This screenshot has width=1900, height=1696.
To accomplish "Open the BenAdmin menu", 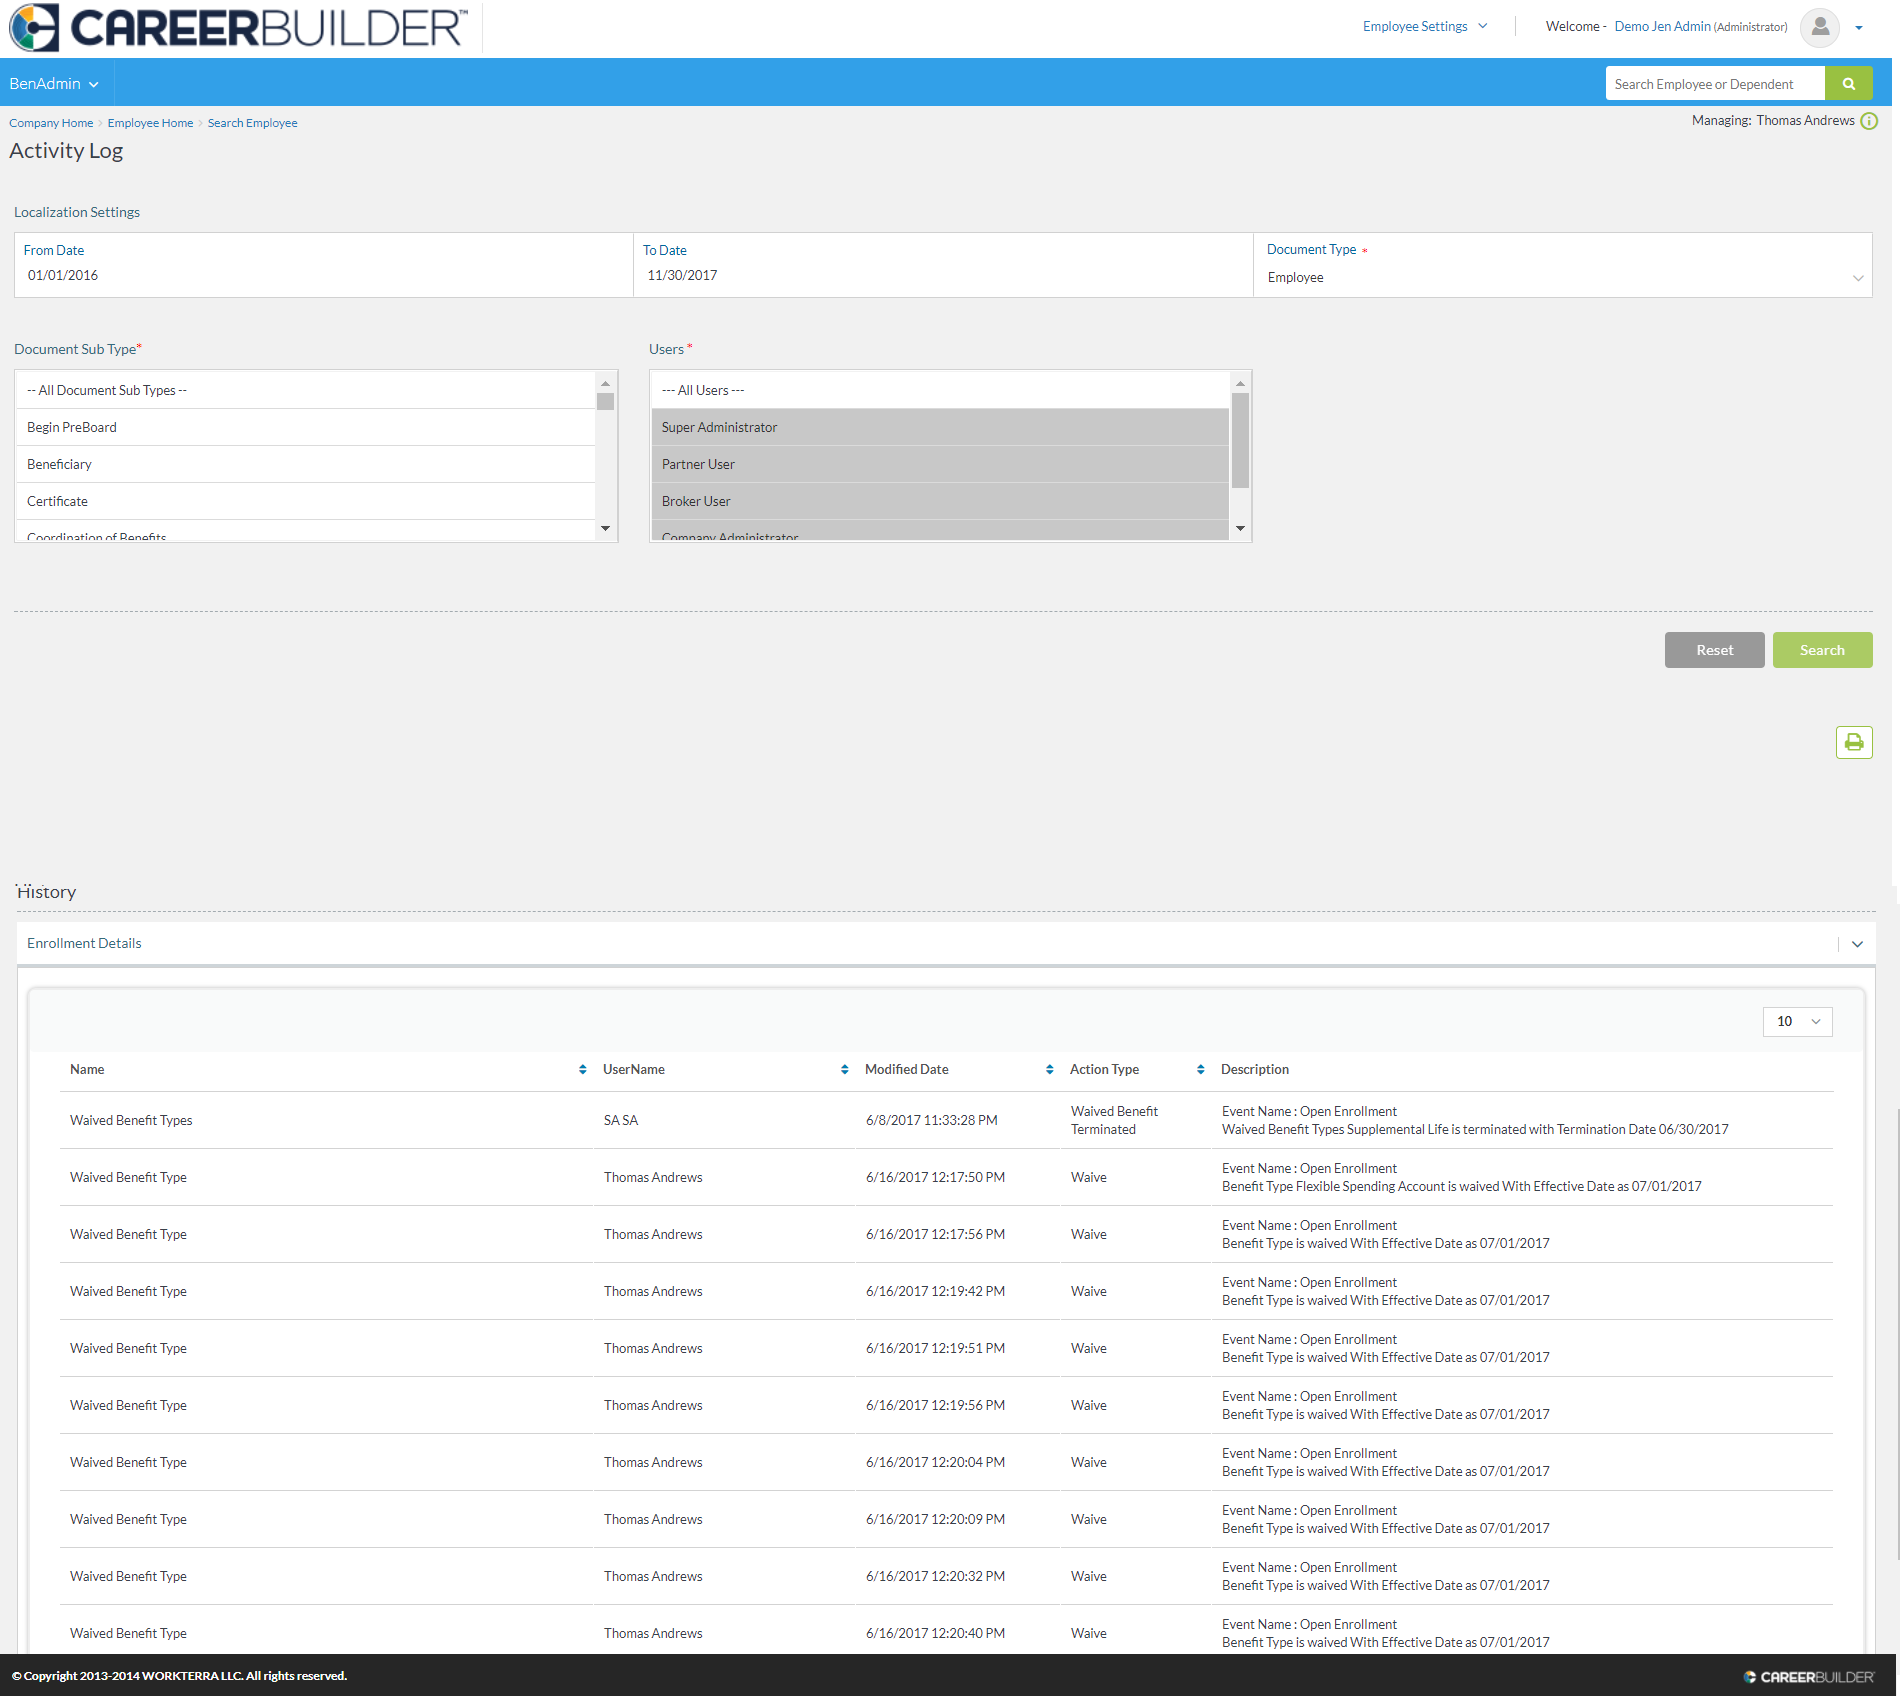I will click(54, 84).
